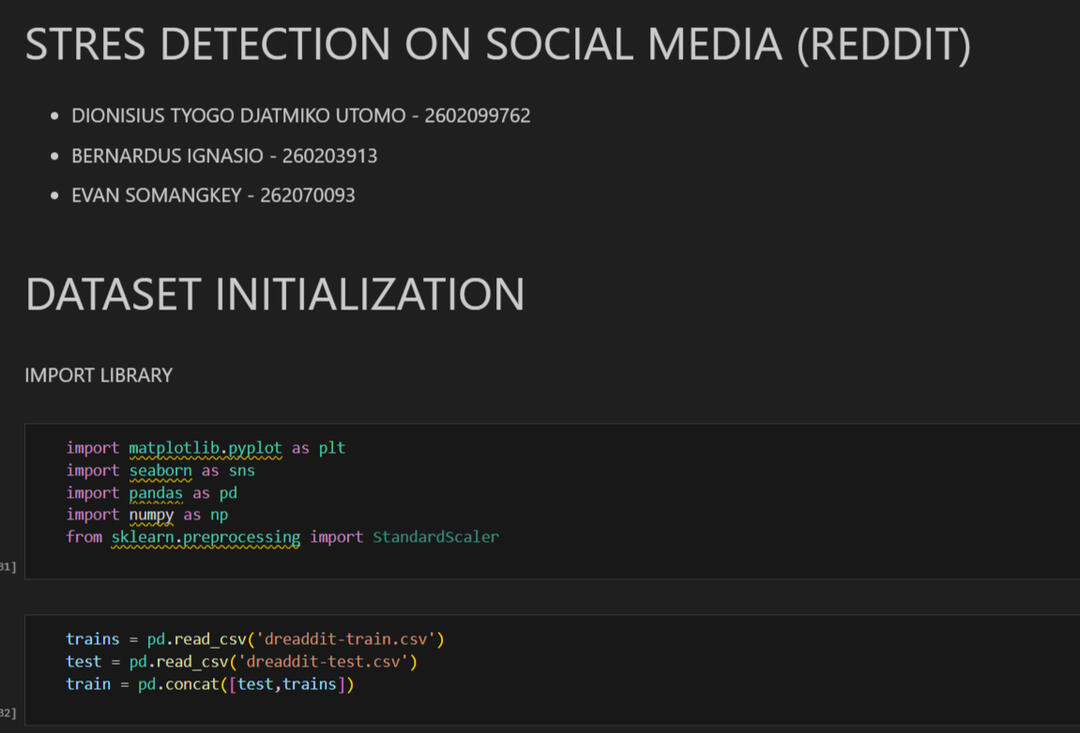This screenshot has width=1080, height=733.
Task: Click the pd.concat line in the code cell
Action: click(x=210, y=684)
